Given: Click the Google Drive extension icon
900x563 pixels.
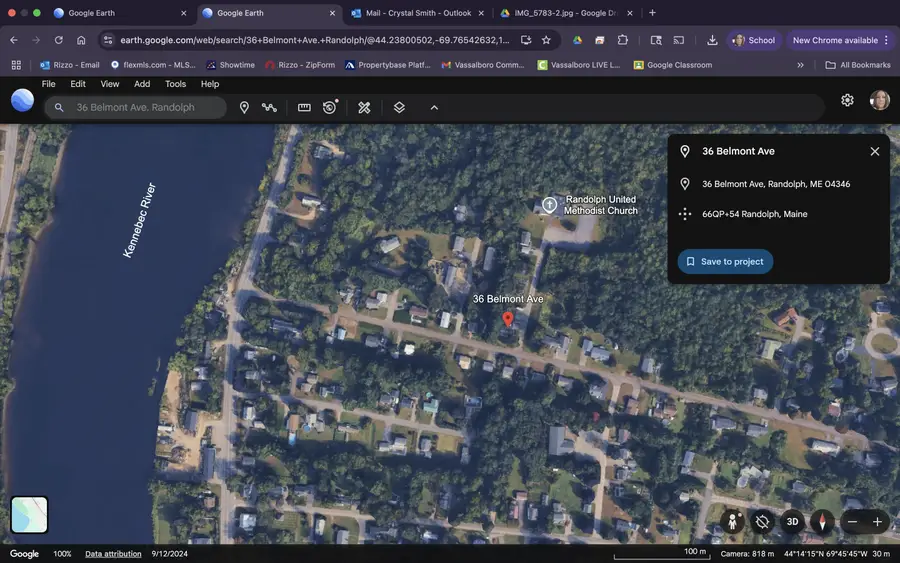Looking at the screenshot, I should 577,40.
